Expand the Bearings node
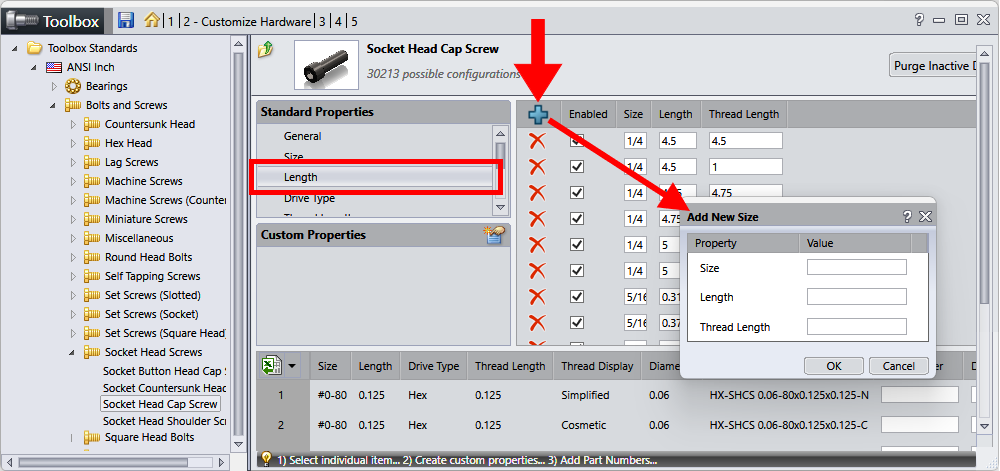Screen dimensions: 1000x471 54,86
